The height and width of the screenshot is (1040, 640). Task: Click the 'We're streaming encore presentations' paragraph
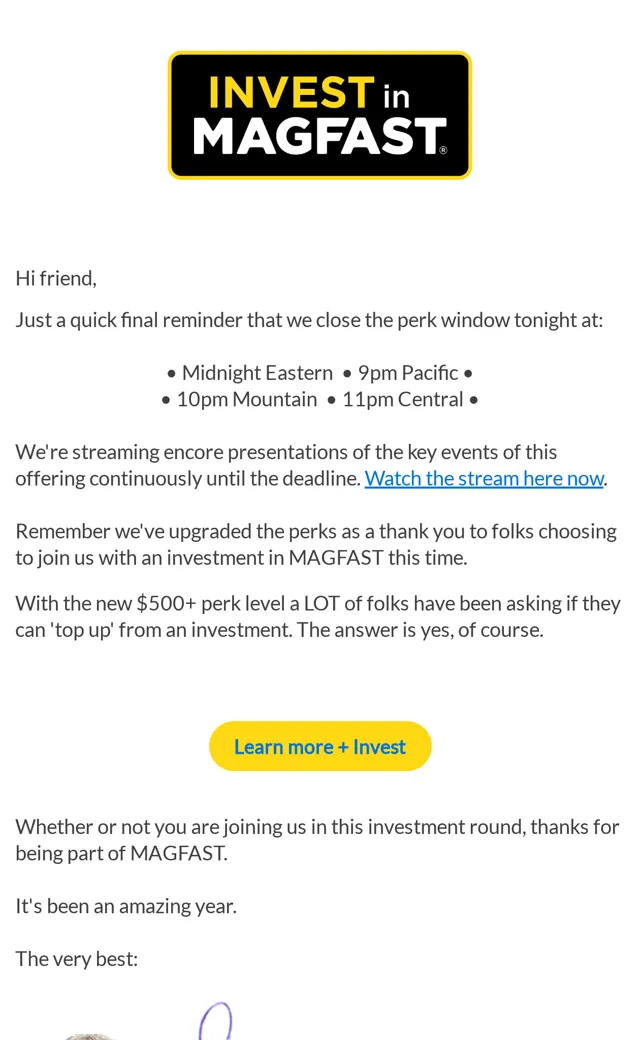[312, 465]
